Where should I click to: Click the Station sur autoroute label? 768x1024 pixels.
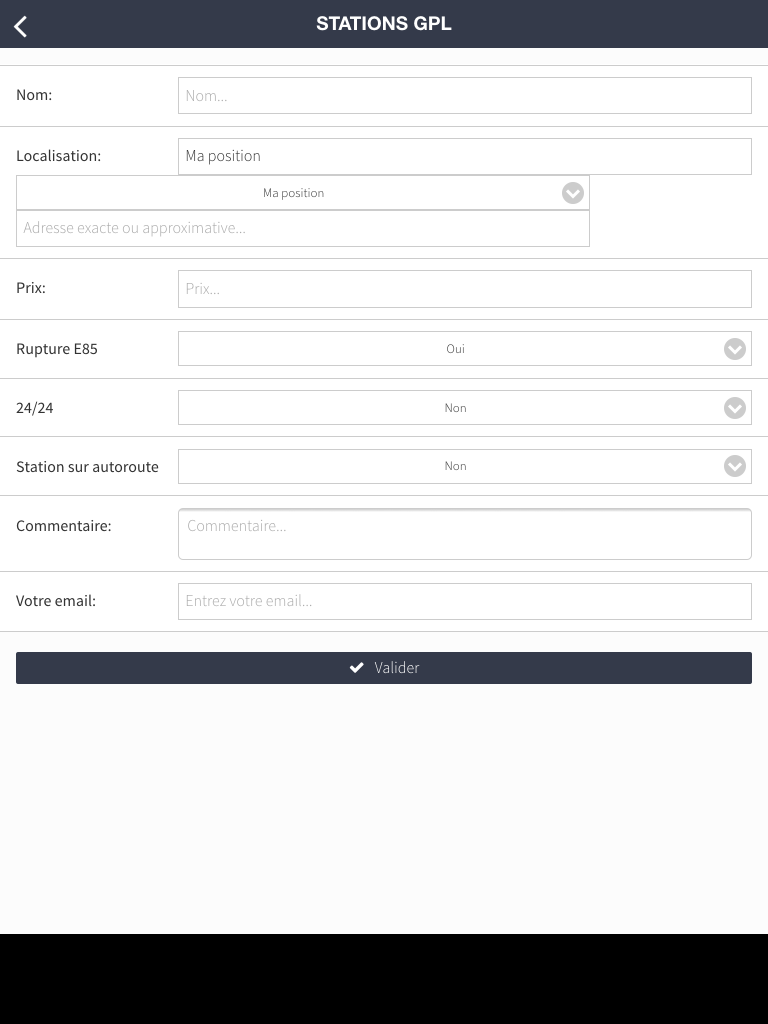(x=88, y=466)
